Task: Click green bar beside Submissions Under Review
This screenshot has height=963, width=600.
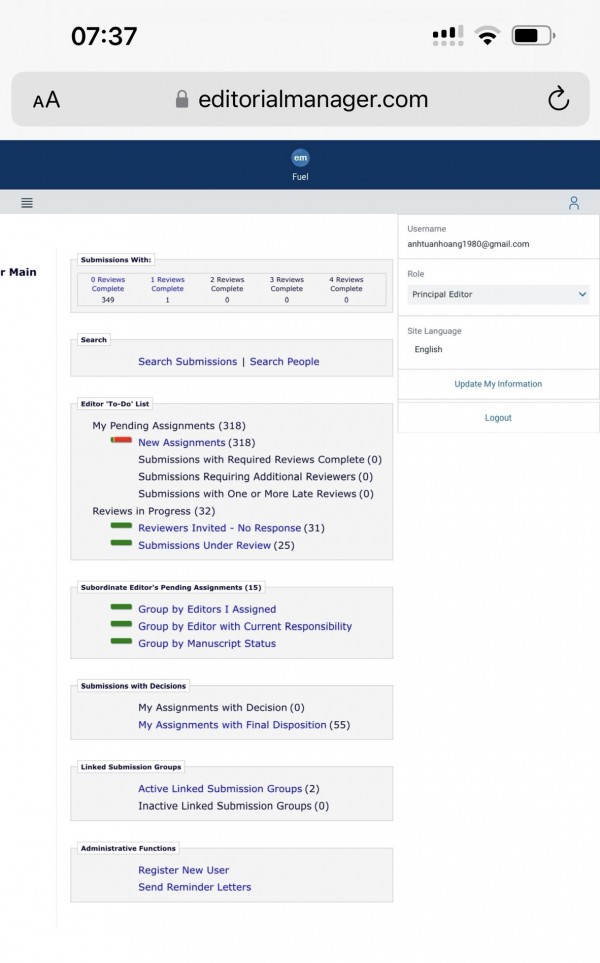Action: (121, 543)
